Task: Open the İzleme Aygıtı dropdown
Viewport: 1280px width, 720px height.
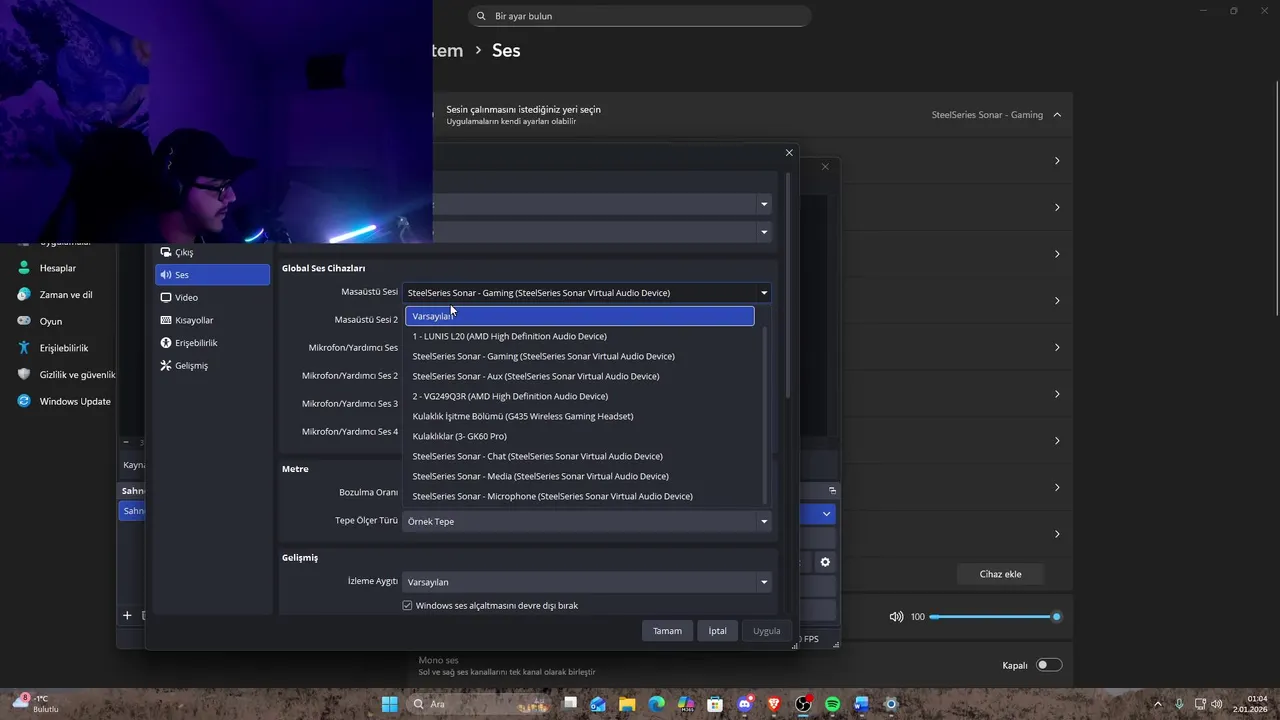Action: coord(587,582)
